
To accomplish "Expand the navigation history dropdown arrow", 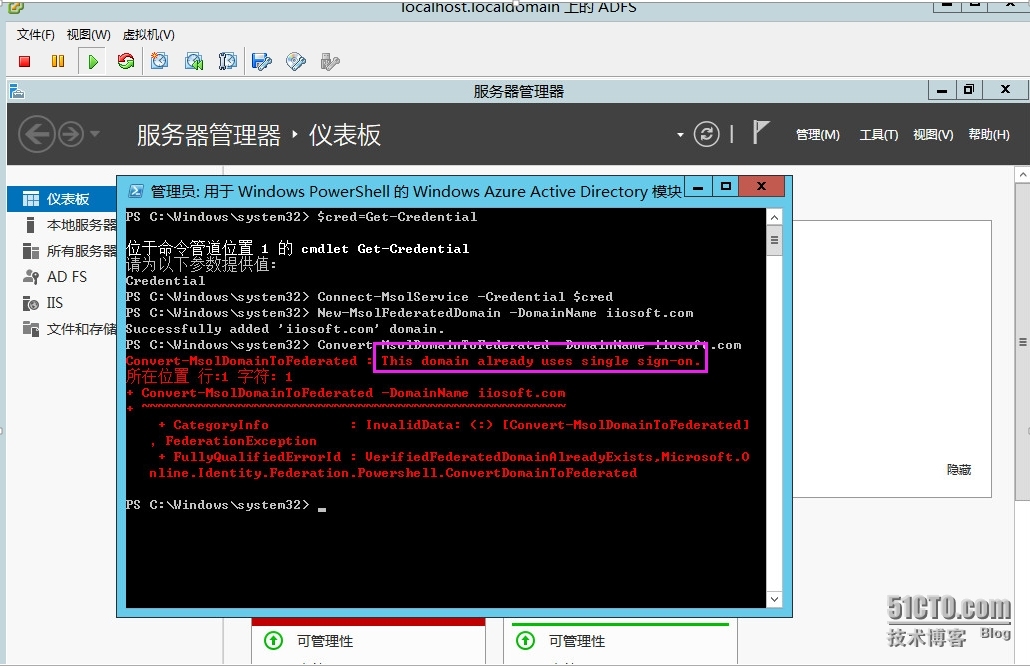I will (95, 134).
